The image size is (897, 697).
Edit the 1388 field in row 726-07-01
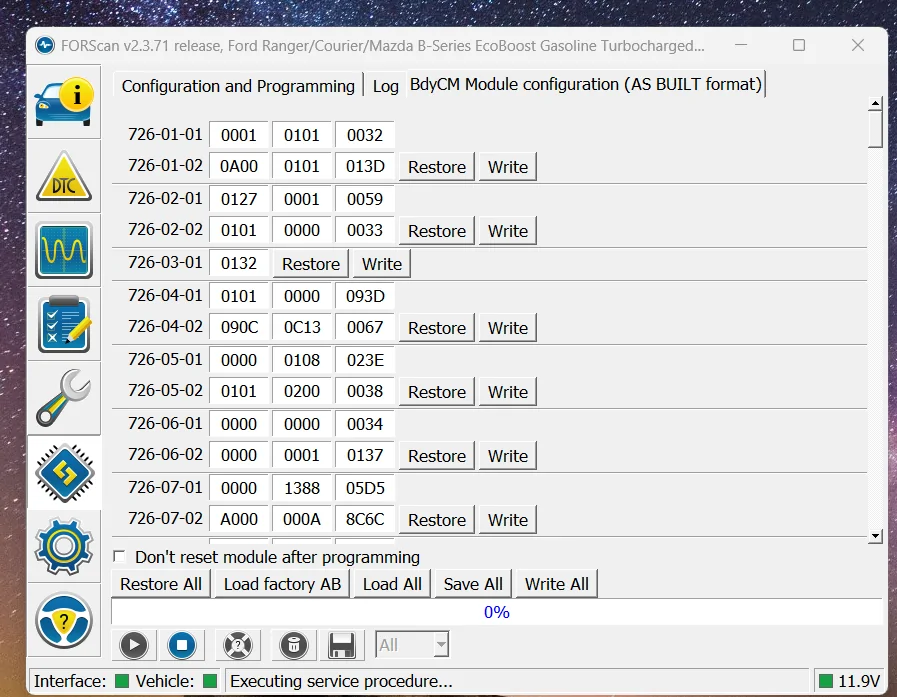point(302,489)
